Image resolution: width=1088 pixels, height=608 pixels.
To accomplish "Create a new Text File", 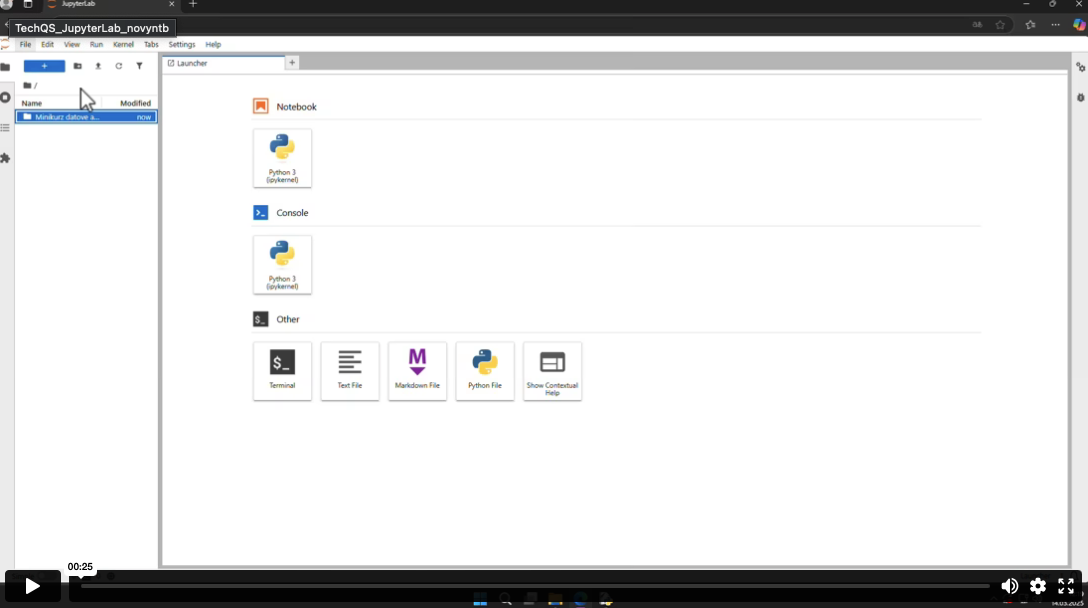I will 350,371.
